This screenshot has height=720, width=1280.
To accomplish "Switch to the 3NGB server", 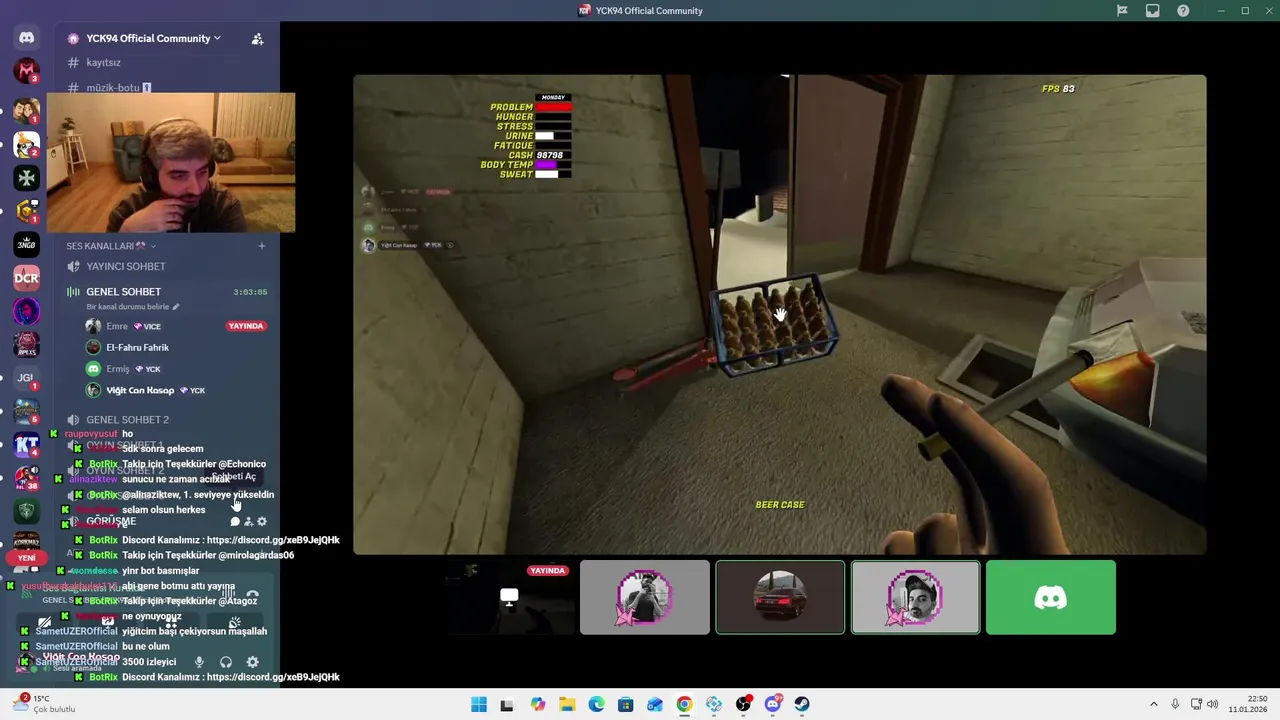I will click(x=27, y=244).
